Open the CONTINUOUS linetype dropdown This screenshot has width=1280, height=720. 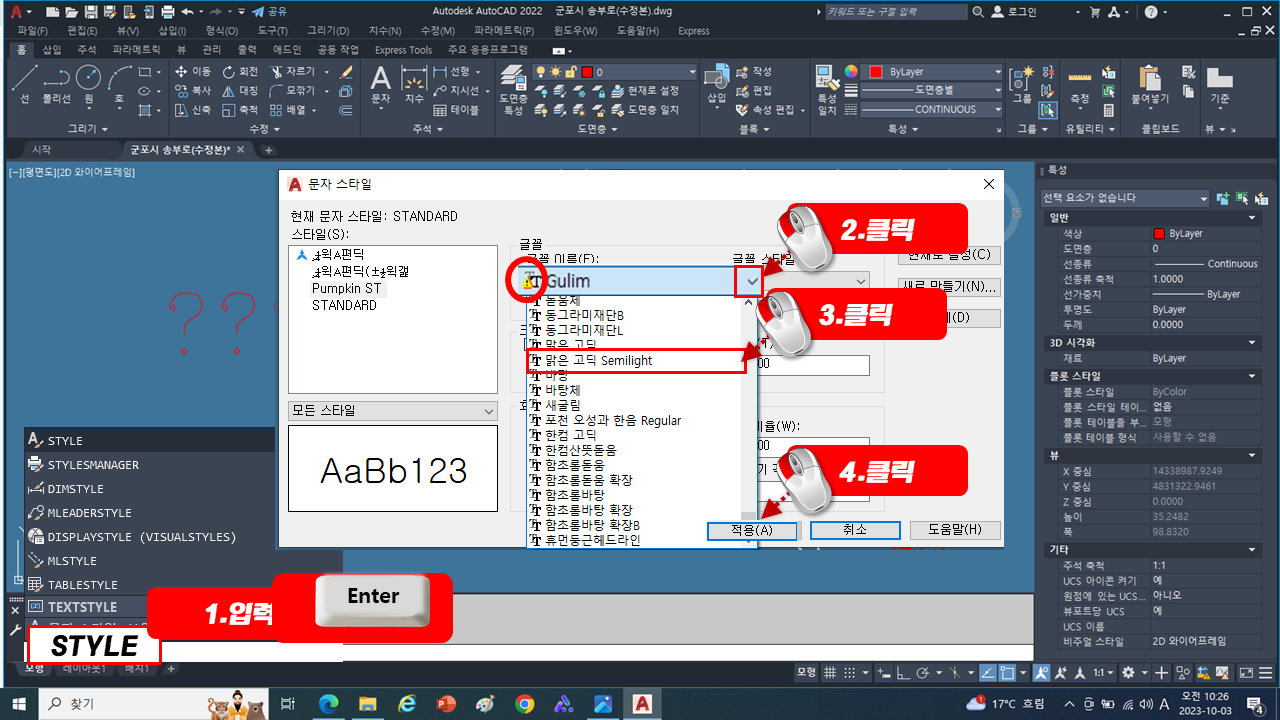tap(933, 110)
